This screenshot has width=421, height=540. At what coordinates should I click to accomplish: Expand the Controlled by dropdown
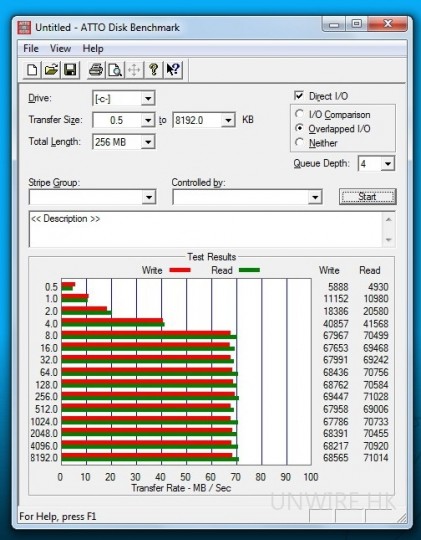(315, 197)
